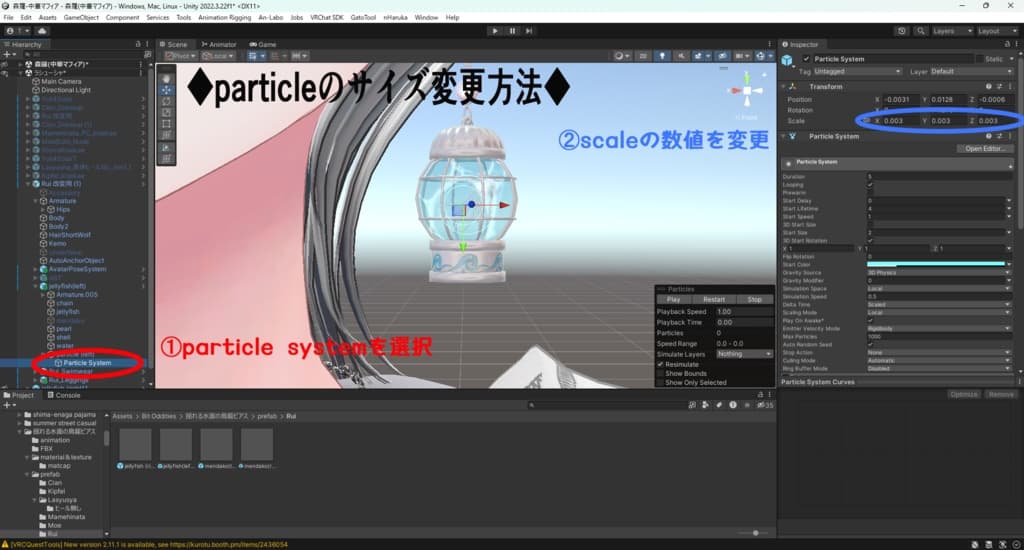Open Transform component preset settings icon
Viewport: 1024px width, 550px height.
pyautogui.click(x=999, y=86)
